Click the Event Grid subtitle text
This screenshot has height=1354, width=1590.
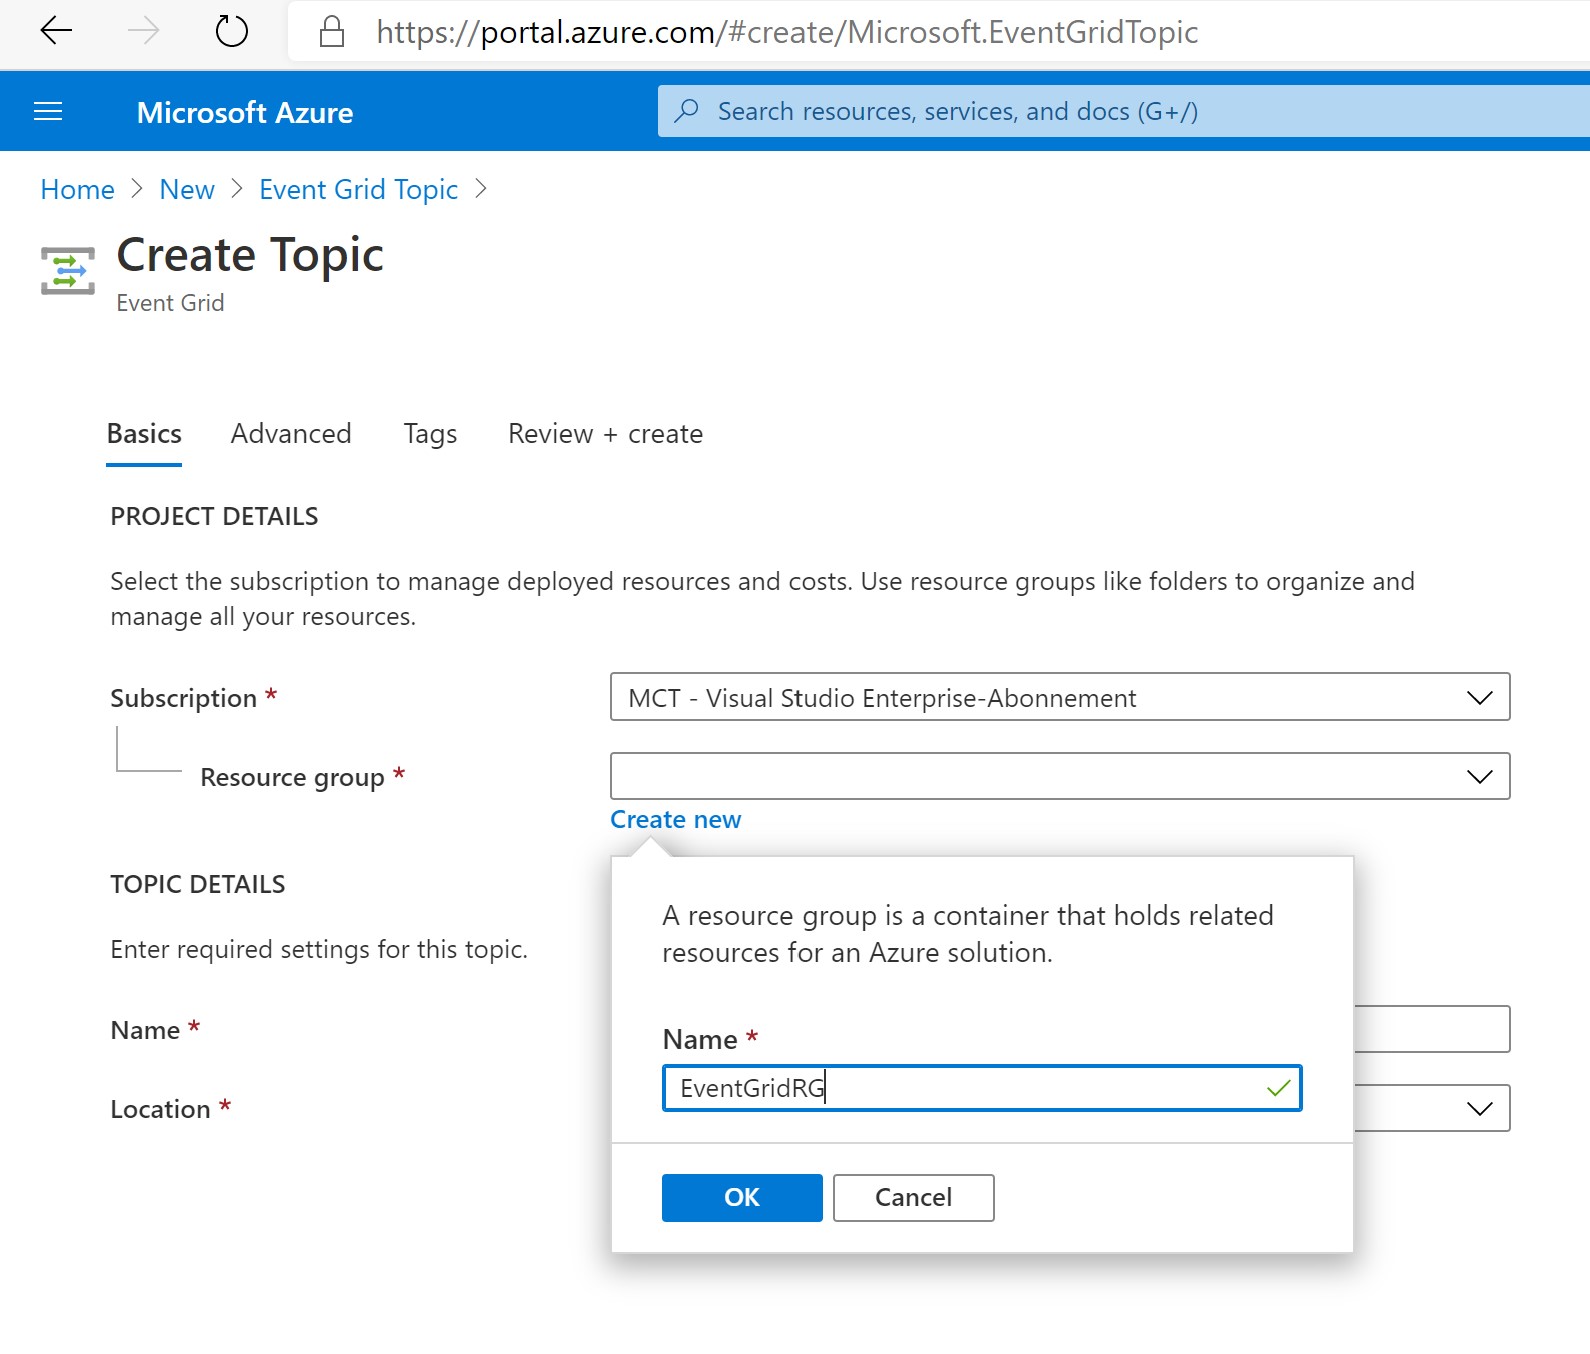point(170,303)
